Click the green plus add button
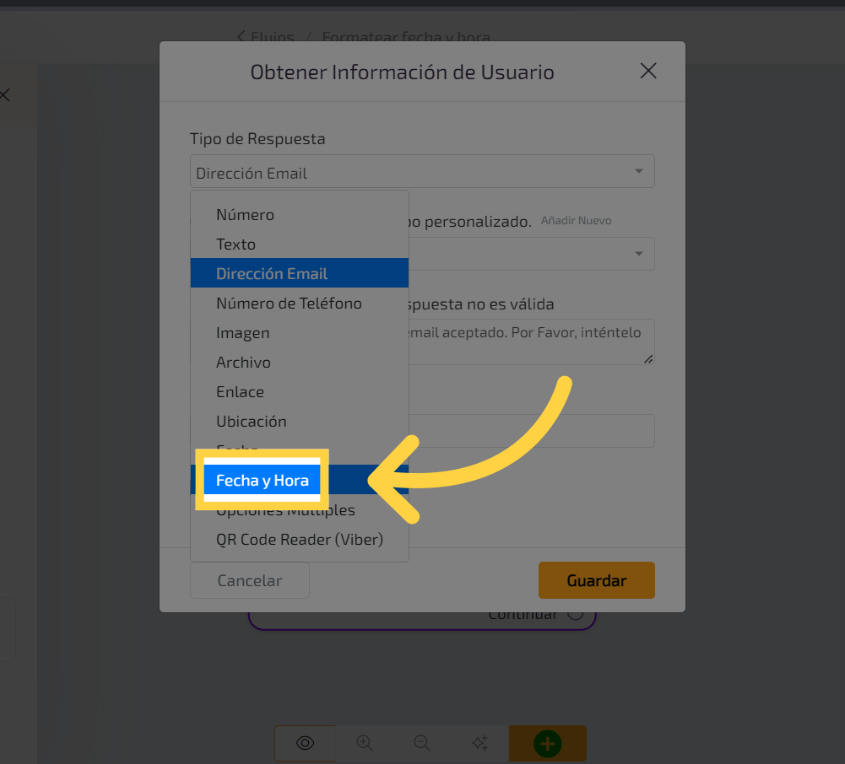 (x=547, y=743)
